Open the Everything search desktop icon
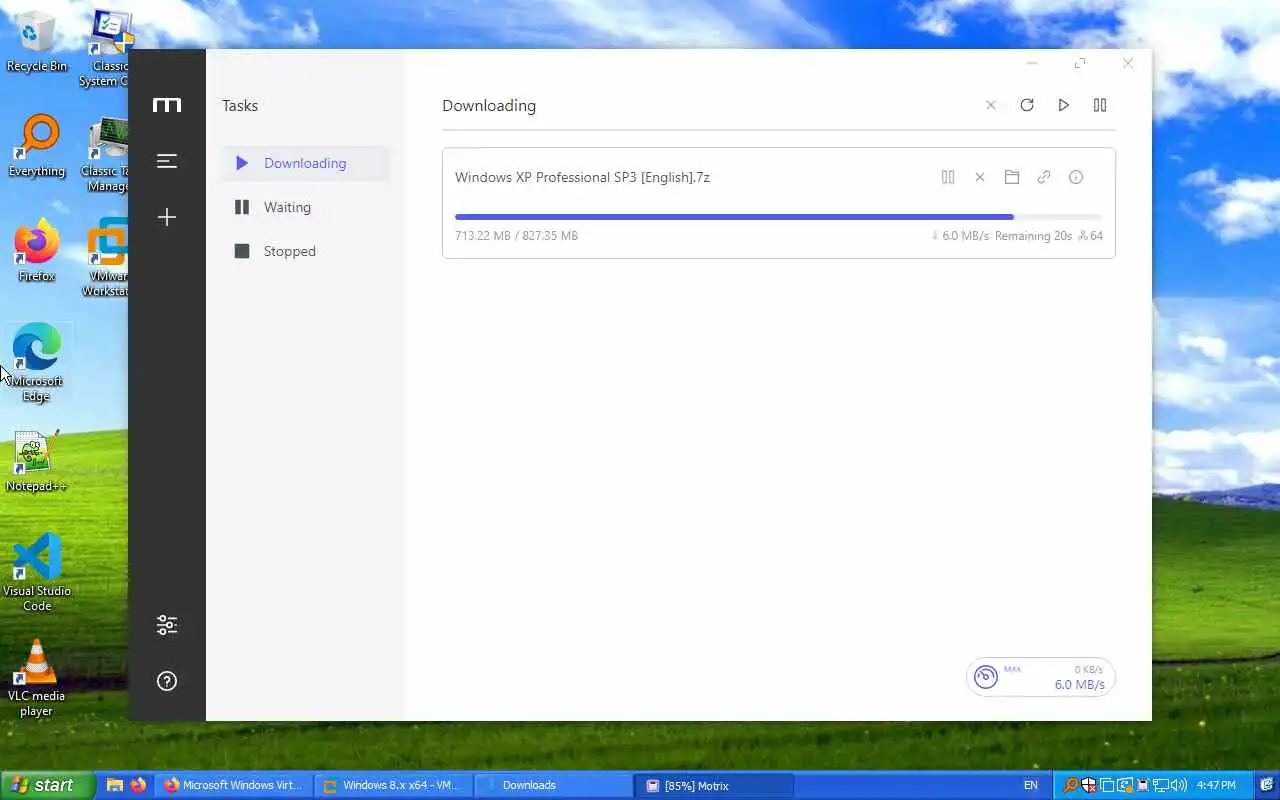Screen dimensions: 1280x800 (x=37, y=147)
